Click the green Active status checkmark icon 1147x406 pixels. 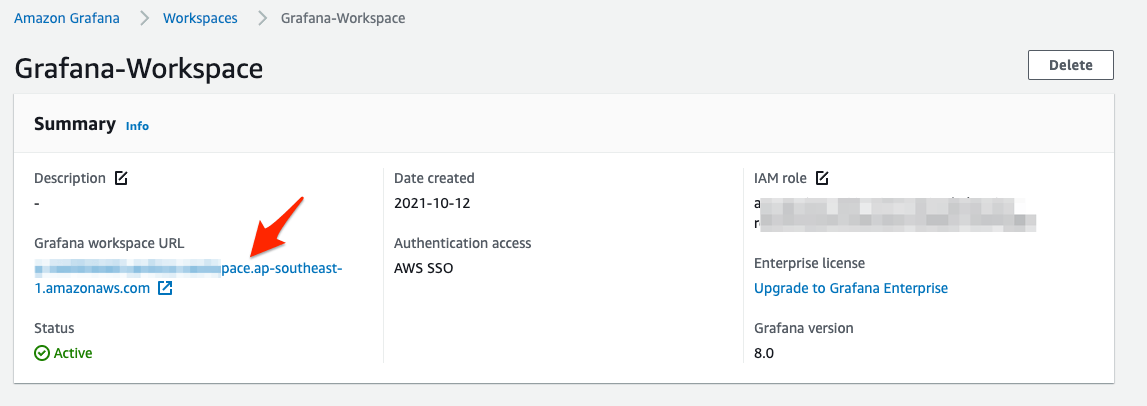pos(42,353)
